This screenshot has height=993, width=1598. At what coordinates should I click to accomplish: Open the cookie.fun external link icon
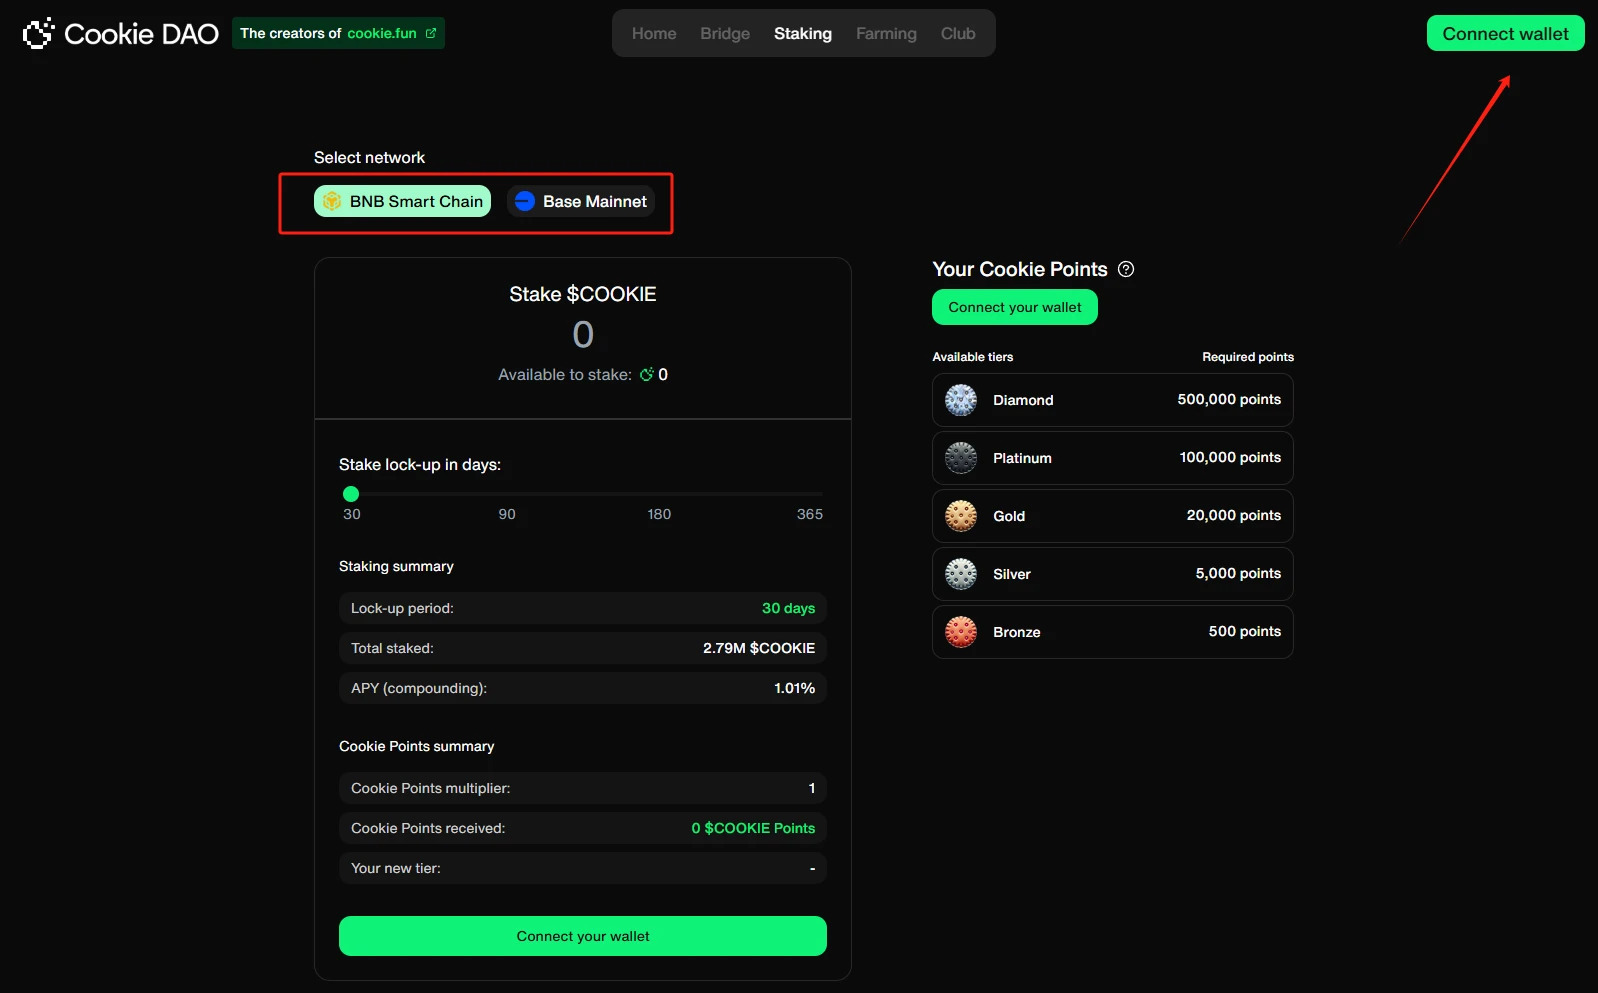(x=431, y=33)
